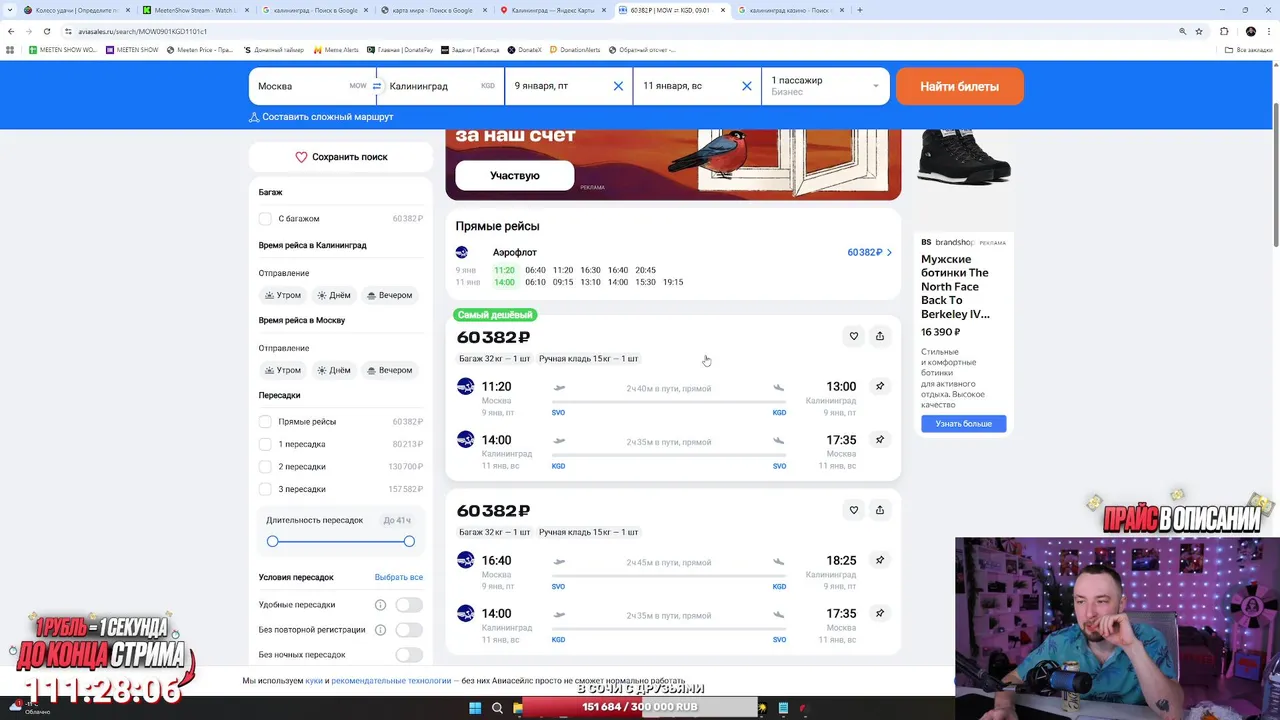The height and width of the screenshot is (720, 1280).
Task: Click Найти билеты button
Action: [x=959, y=87]
